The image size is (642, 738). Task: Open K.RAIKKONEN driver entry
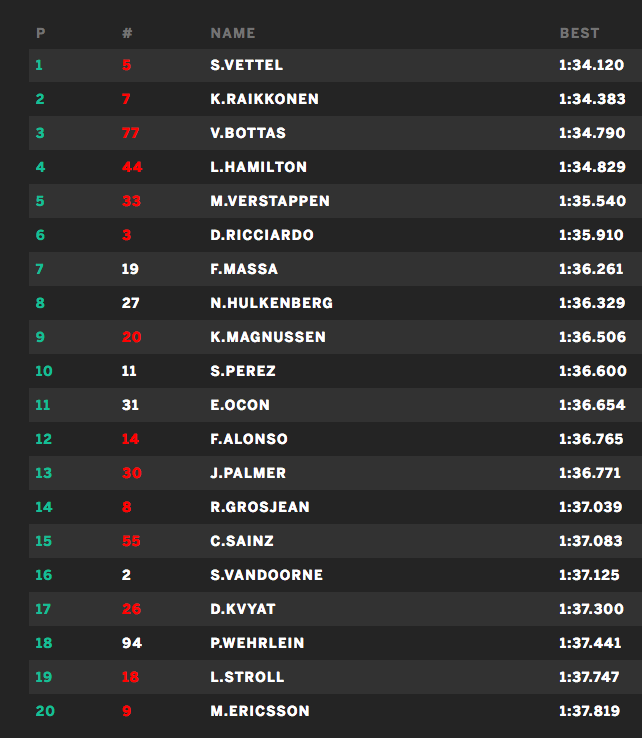tap(264, 99)
